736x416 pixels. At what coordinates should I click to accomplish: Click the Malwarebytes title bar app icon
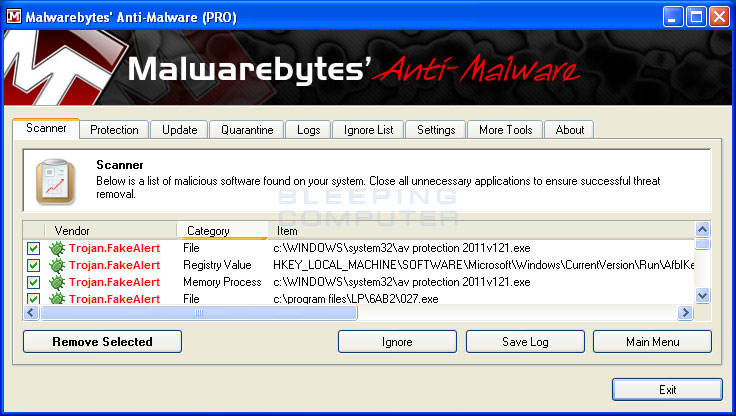pyautogui.click(x=14, y=16)
